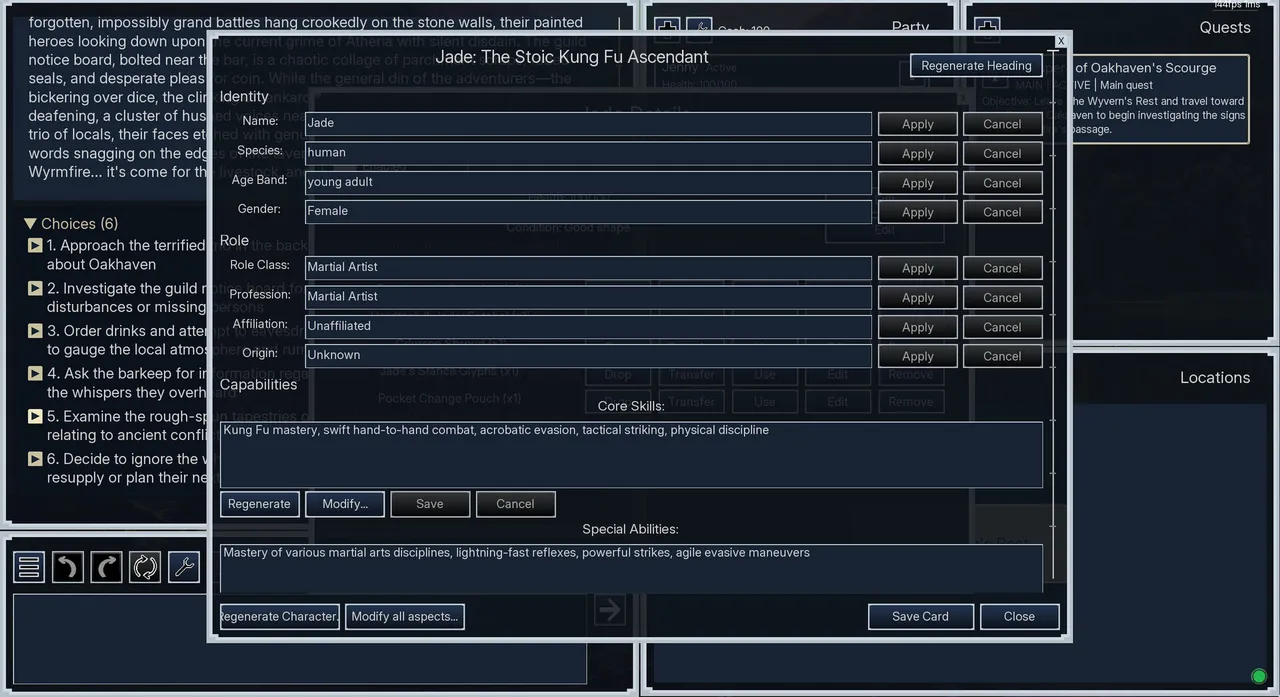Screen dimensions: 1280x697
Task: Click the play icon beside choice 2
Action: click(35, 288)
